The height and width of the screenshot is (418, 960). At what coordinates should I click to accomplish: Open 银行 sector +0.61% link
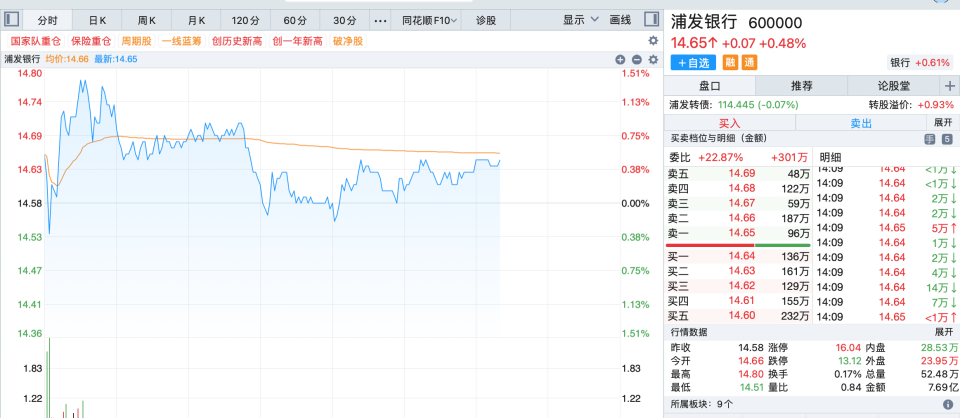(x=920, y=62)
